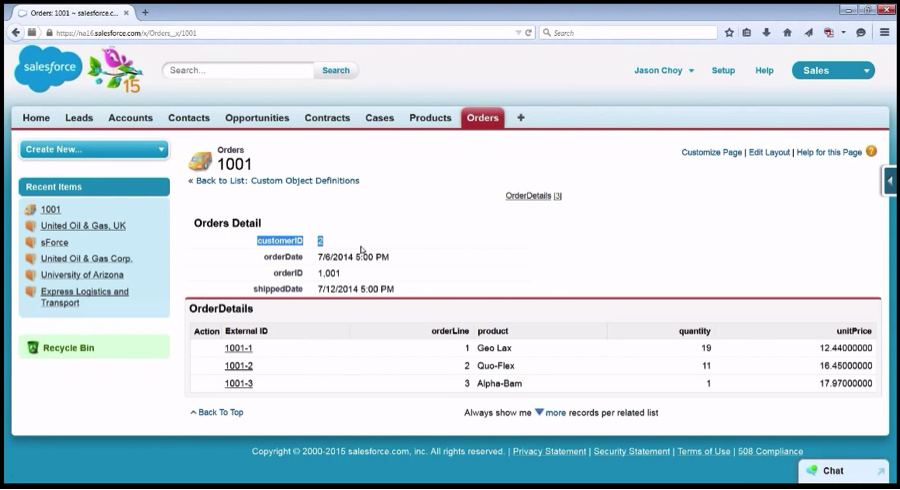The image size is (900, 490).
Task: Go Back to List: Custom Object Definitions
Action: tap(278, 181)
